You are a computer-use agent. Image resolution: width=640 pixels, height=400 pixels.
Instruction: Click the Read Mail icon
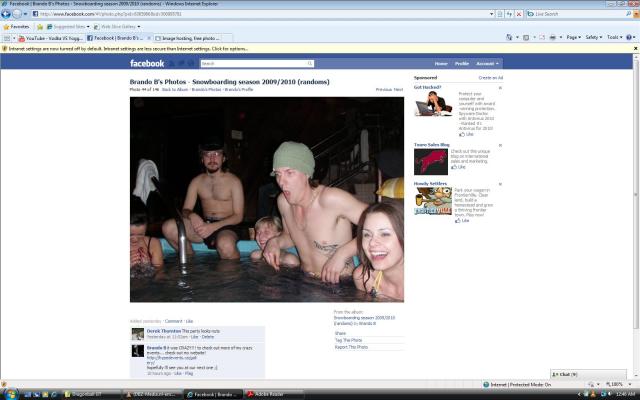coord(542,37)
